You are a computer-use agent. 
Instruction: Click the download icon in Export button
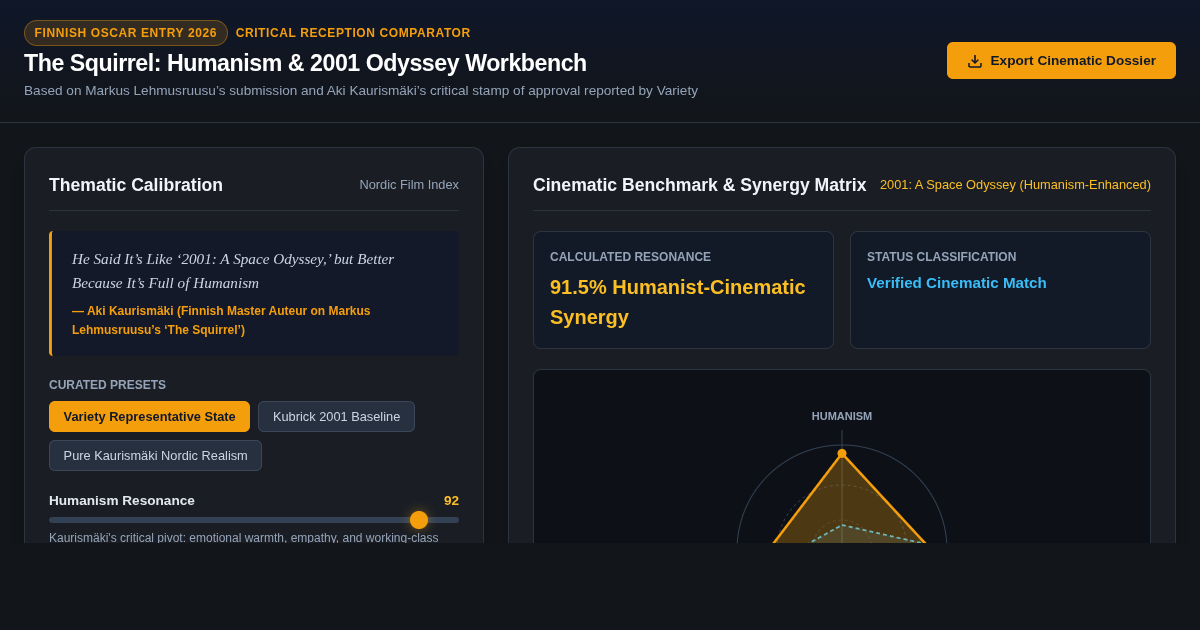tap(975, 61)
